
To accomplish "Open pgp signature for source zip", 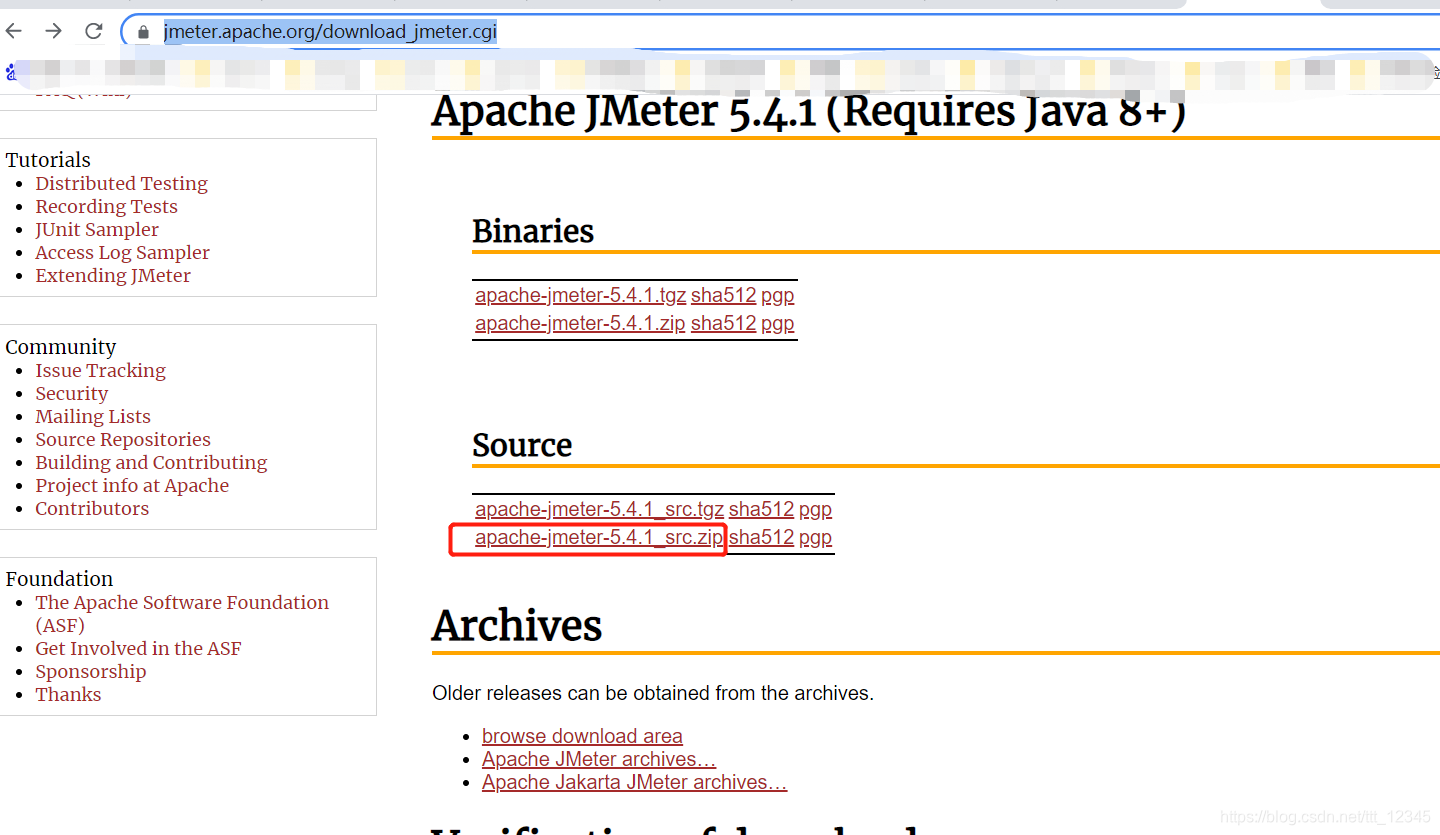I will pyautogui.click(x=815, y=537).
